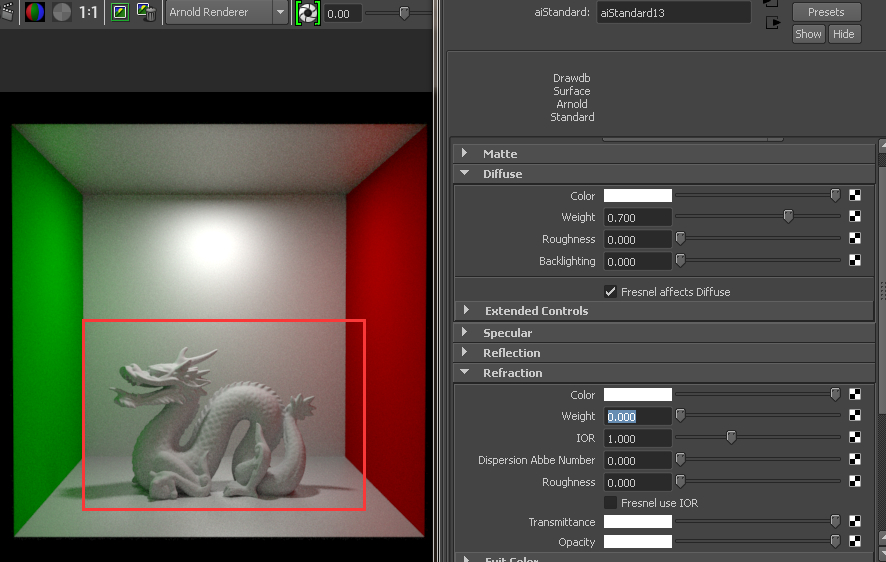The image size is (886, 562).
Task: Toggle the exposure aperture icon
Action: [x=308, y=13]
